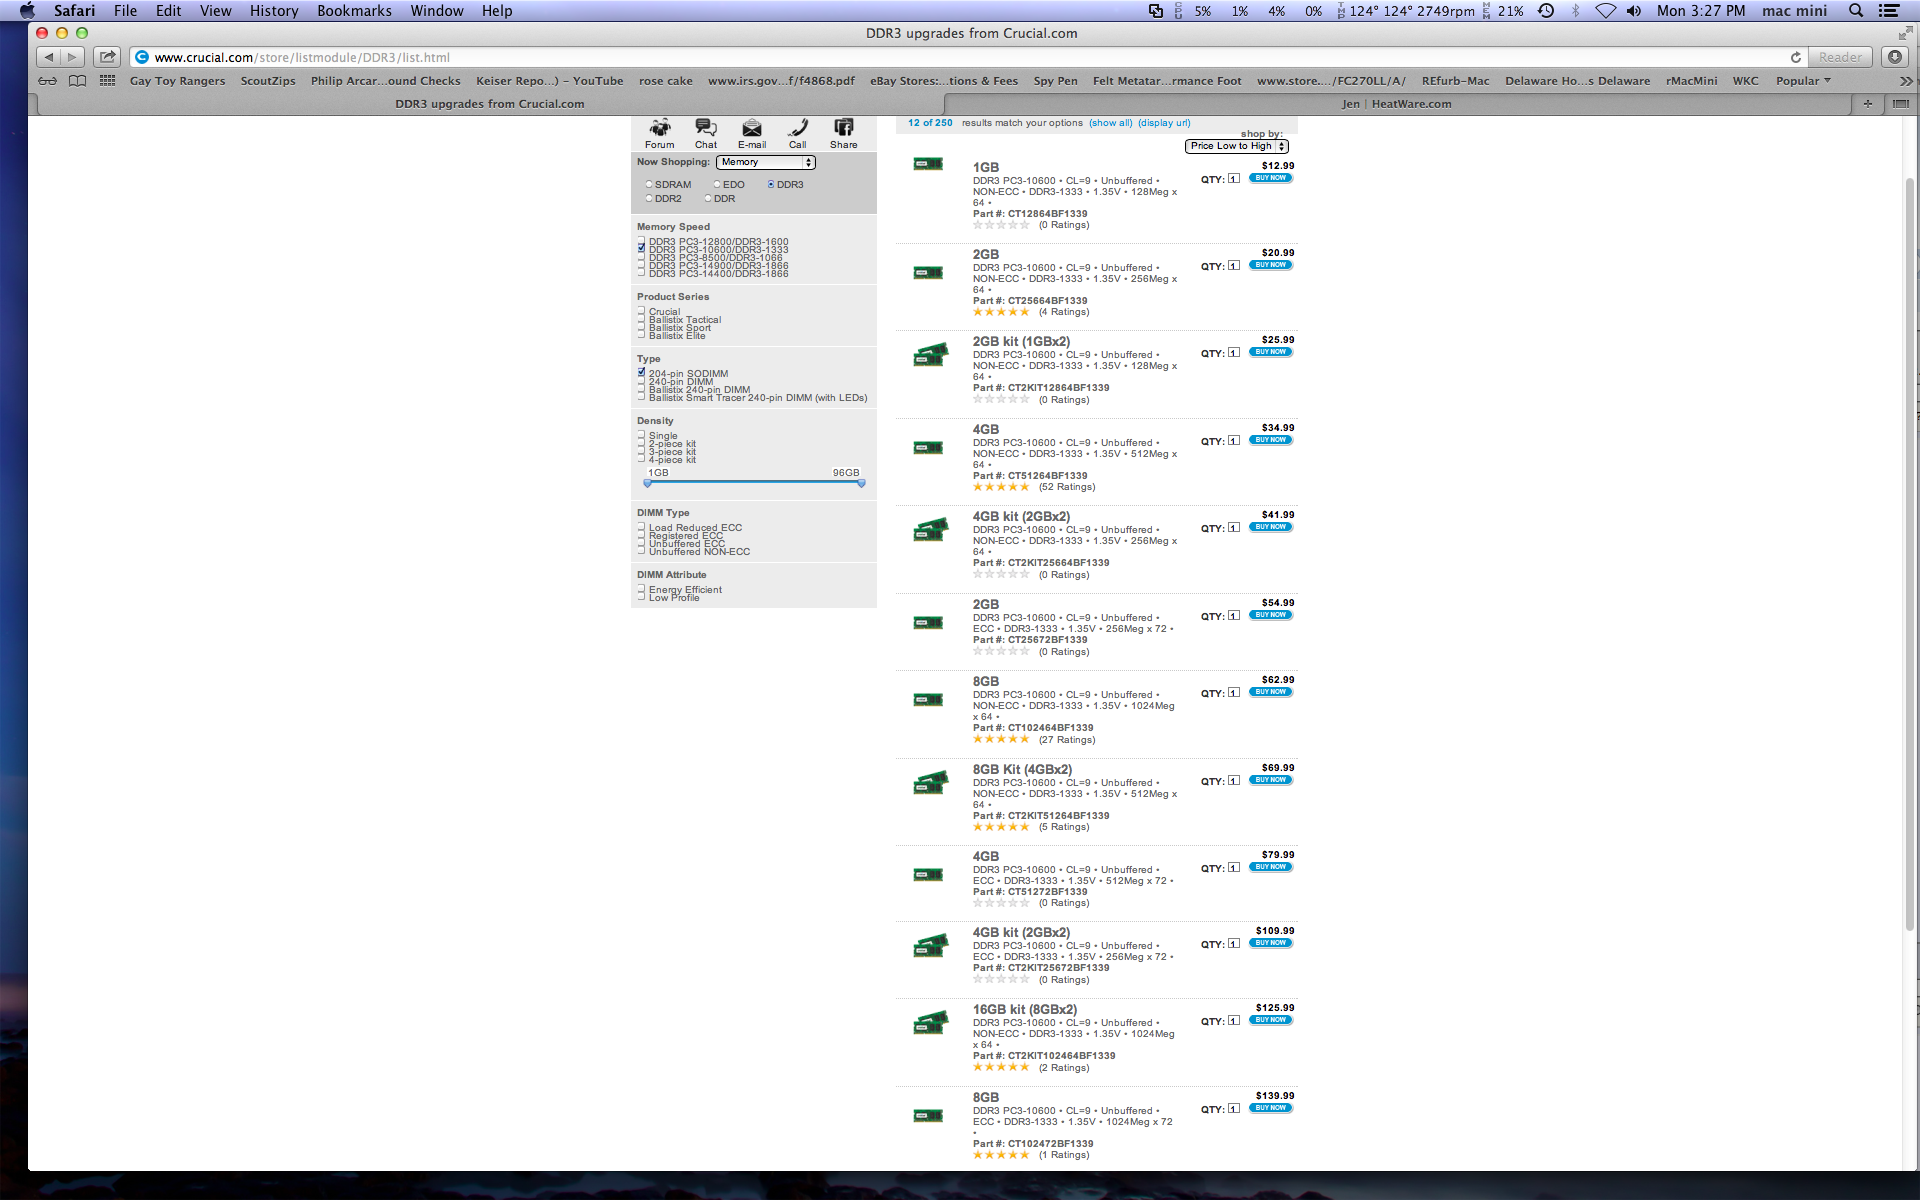Click Safari's share toolbar button
The width and height of the screenshot is (1920, 1200).
[x=107, y=57]
